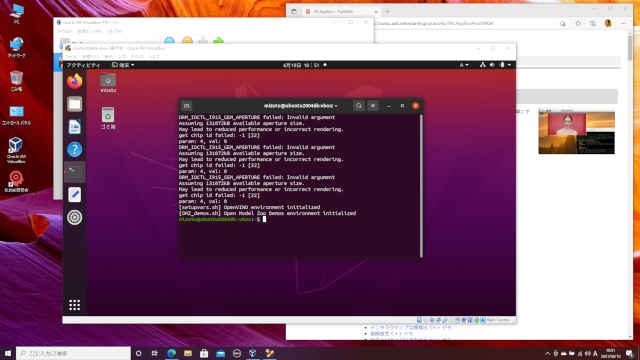Open the Trash icon on Ubuntu desktop

click(108, 118)
